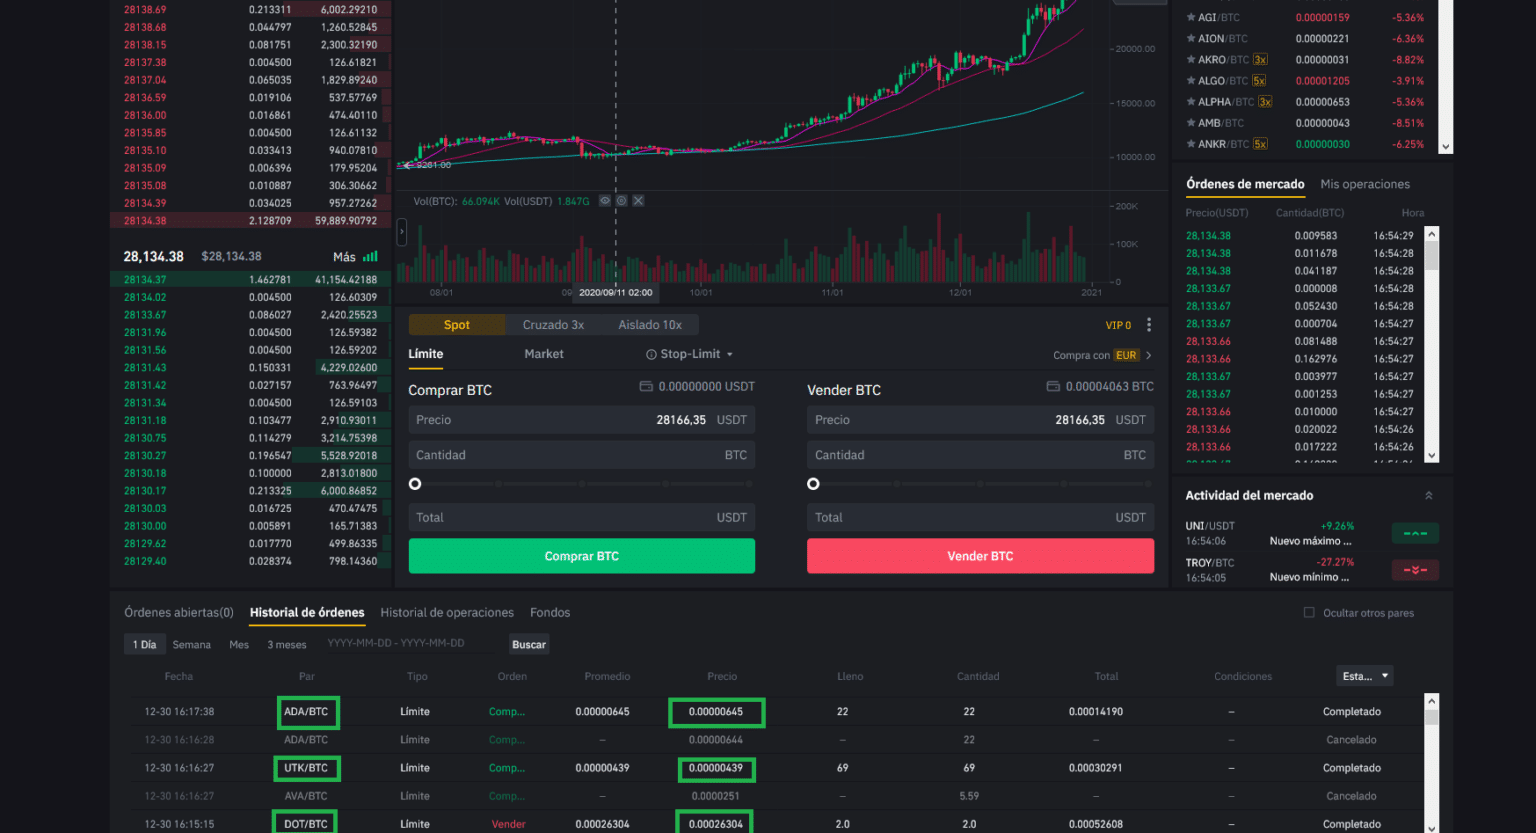This screenshot has height=833, width=1536.
Task: Click the 5x badge beside ALGO/BTC
Action: pos(1259,80)
